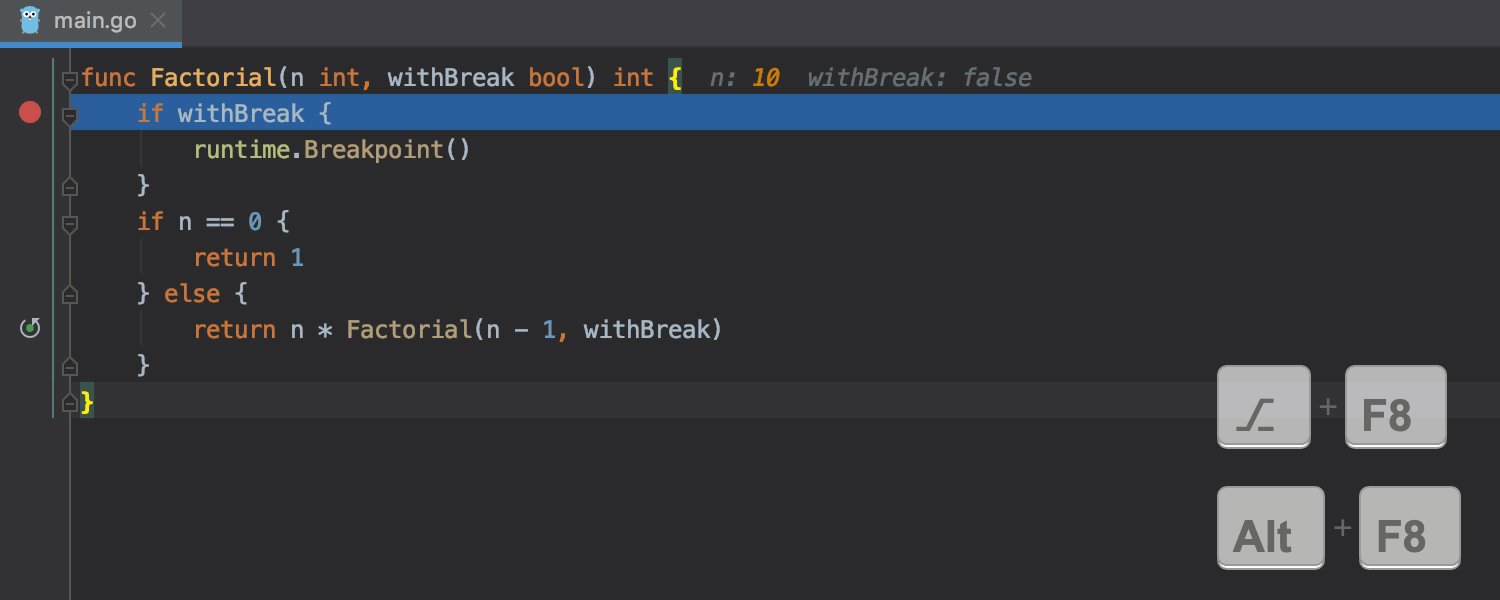Click the F8 keycap beside Option symbol

coord(1395,406)
